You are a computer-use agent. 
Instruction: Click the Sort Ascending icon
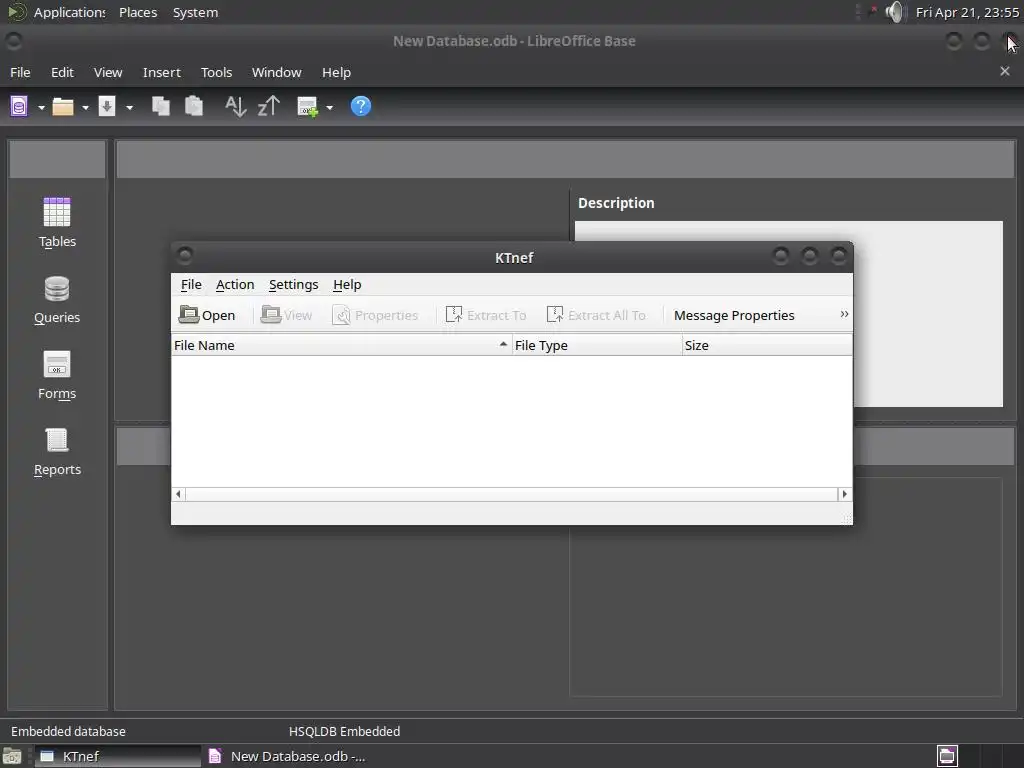click(235, 106)
